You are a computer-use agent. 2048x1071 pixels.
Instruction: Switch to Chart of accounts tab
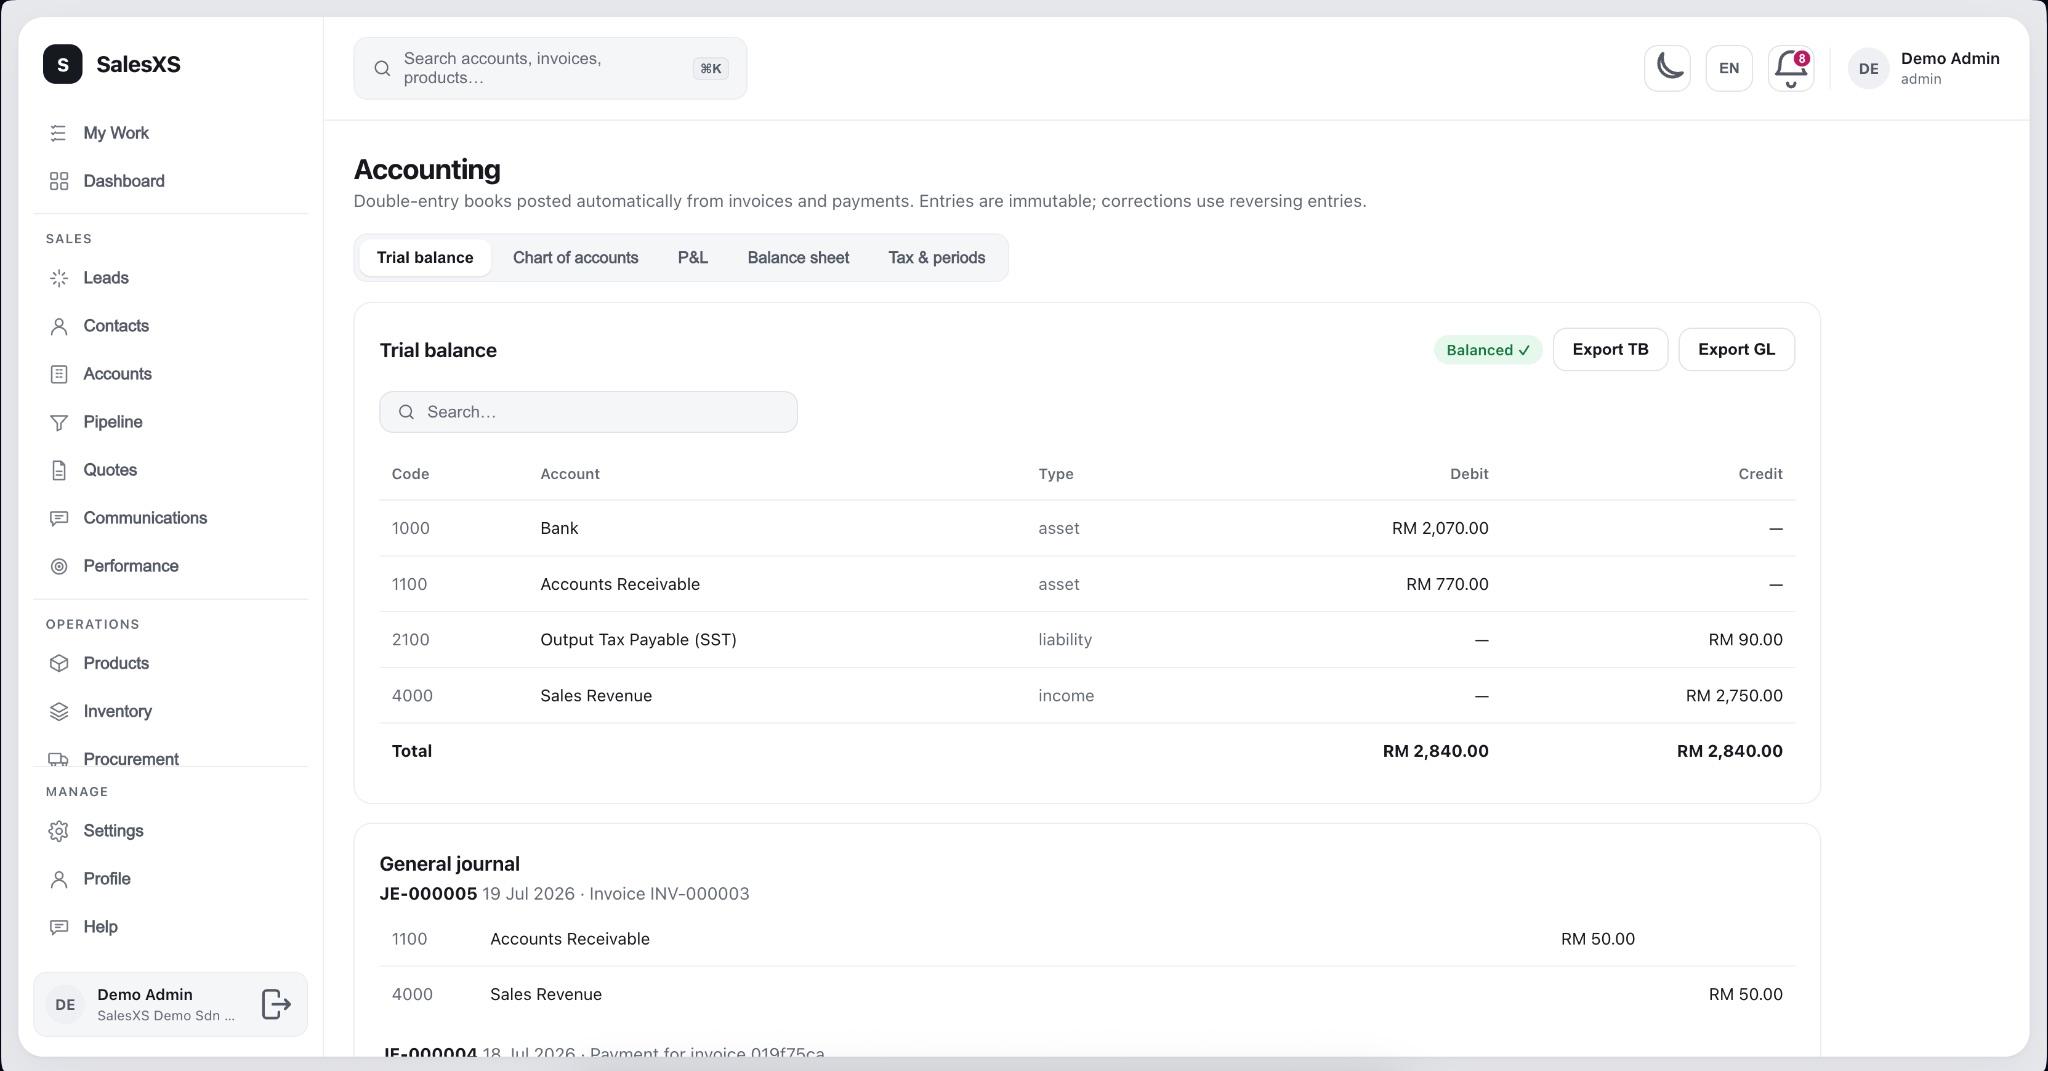pyautogui.click(x=575, y=258)
